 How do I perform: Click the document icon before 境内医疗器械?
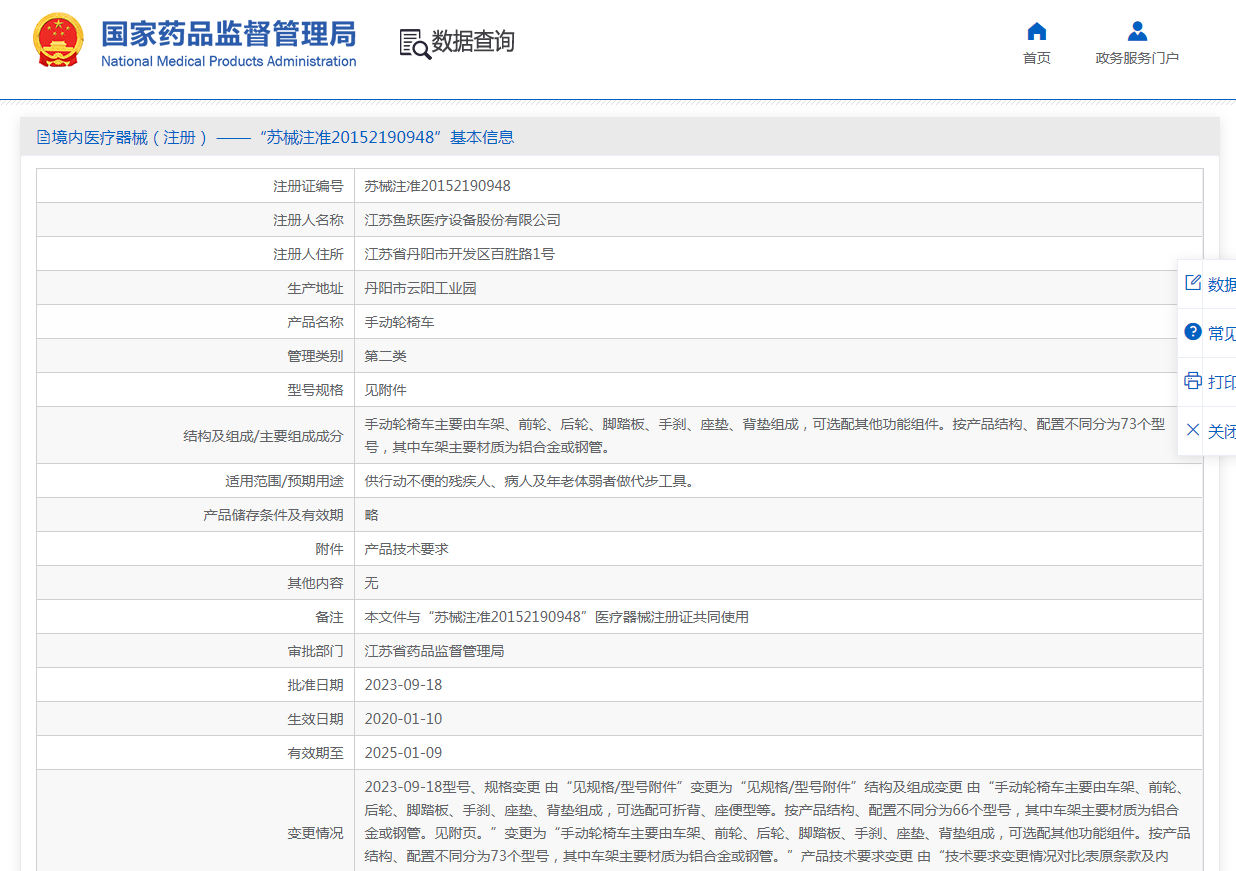point(43,137)
